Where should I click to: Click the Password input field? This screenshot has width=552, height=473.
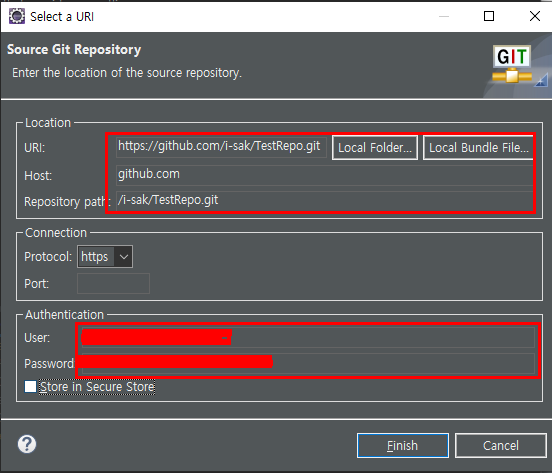pos(308,363)
